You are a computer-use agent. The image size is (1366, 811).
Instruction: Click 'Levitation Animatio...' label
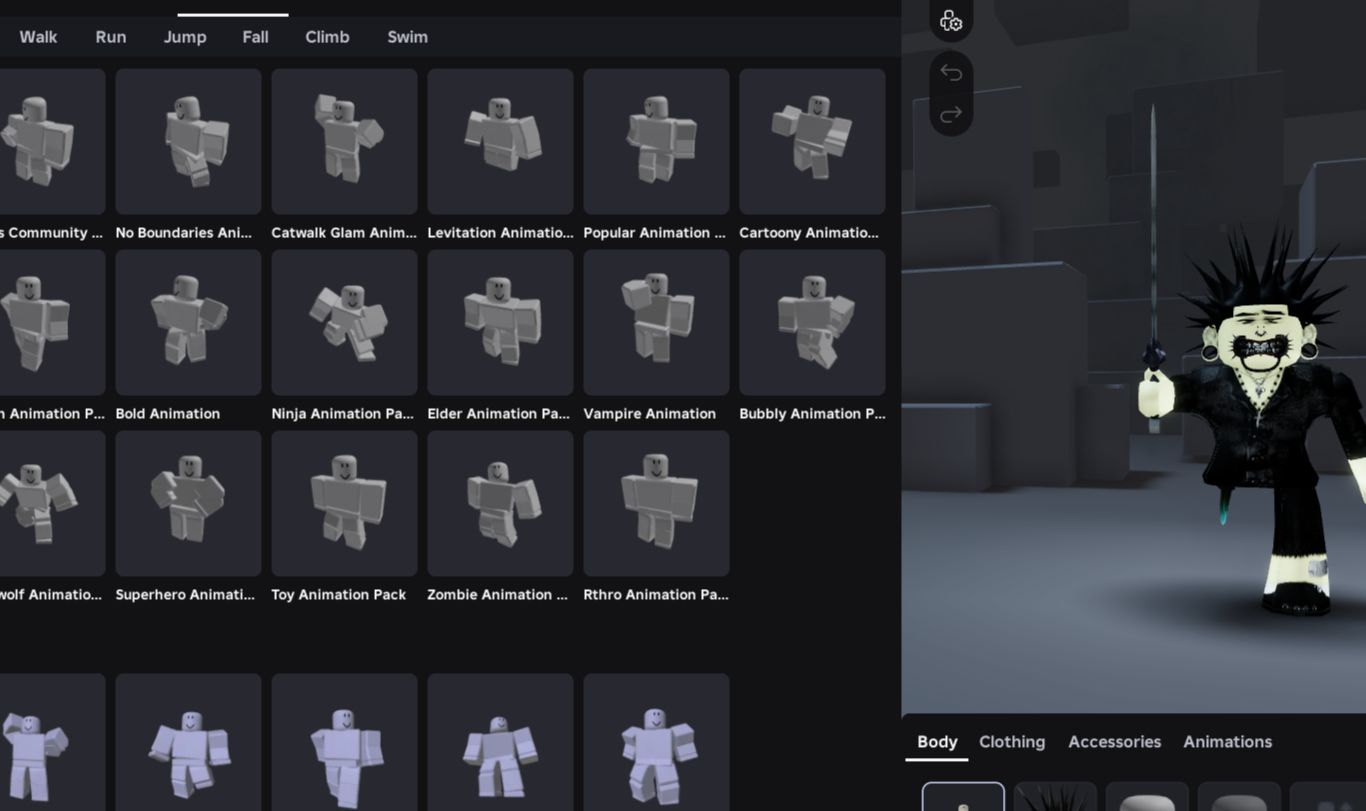pyautogui.click(x=500, y=233)
